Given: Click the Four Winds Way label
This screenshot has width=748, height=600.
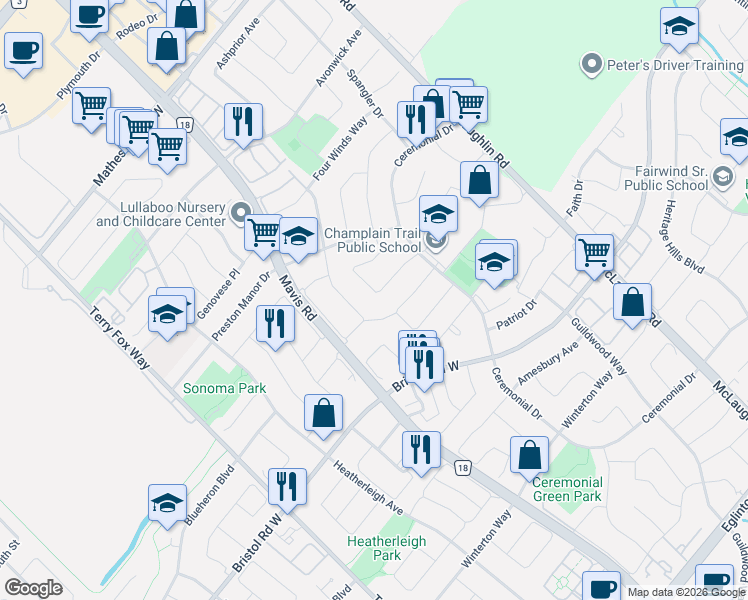Looking at the screenshot, I should tap(340, 149).
